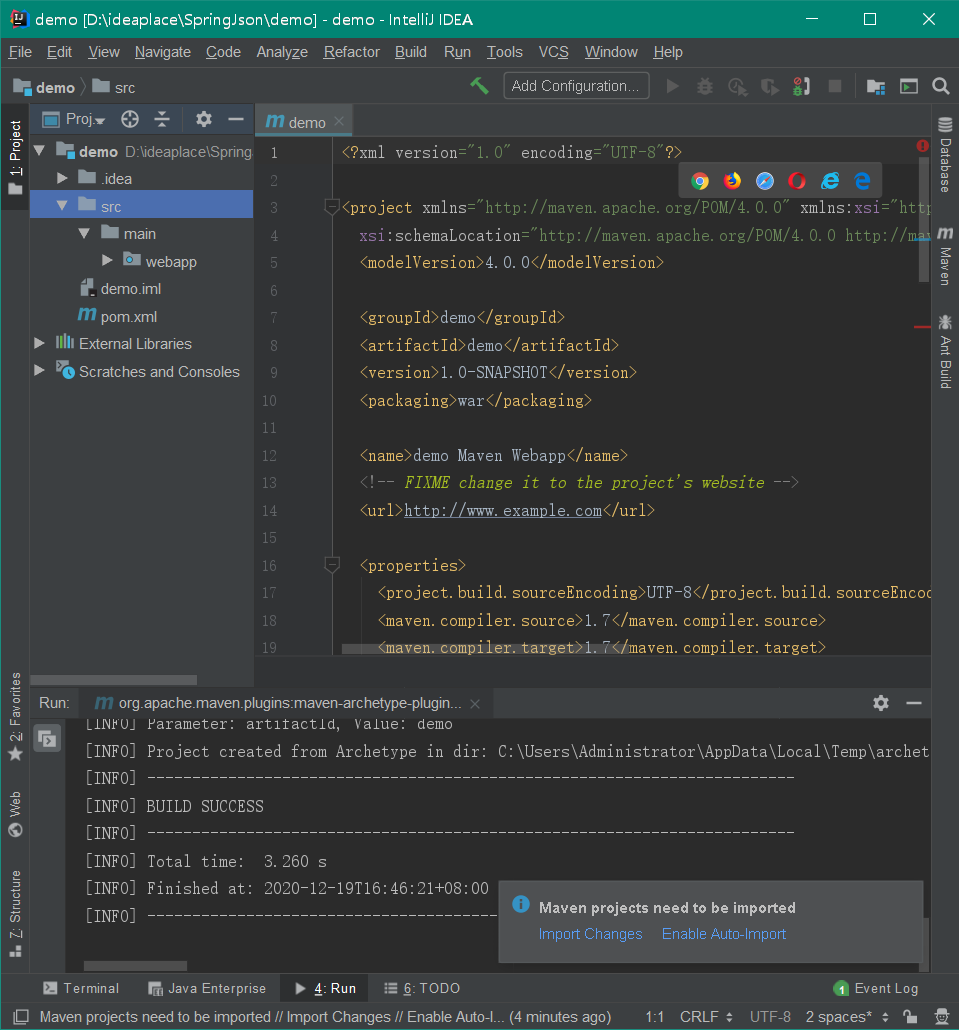Toggle the 4: Run tool window button
The height and width of the screenshot is (1030, 959).
click(325, 988)
